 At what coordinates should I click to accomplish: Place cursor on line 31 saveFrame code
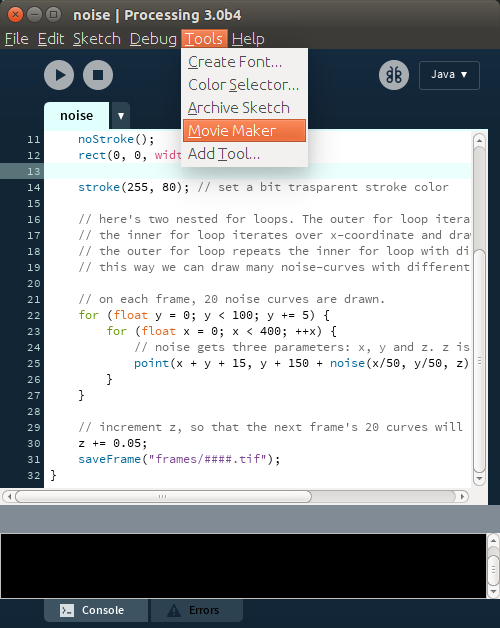[179, 459]
